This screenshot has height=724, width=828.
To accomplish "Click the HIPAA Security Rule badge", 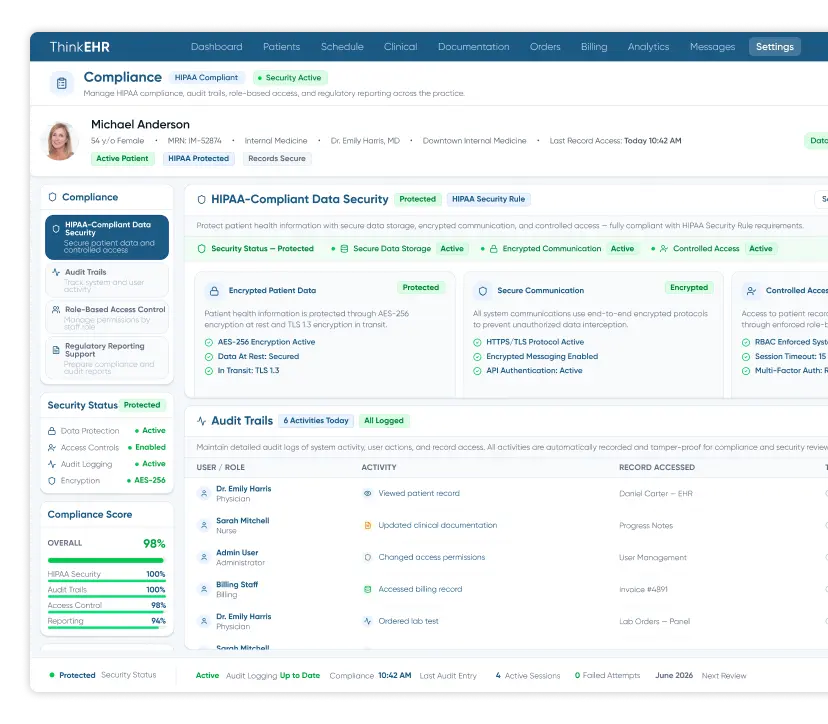I will [x=488, y=199].
